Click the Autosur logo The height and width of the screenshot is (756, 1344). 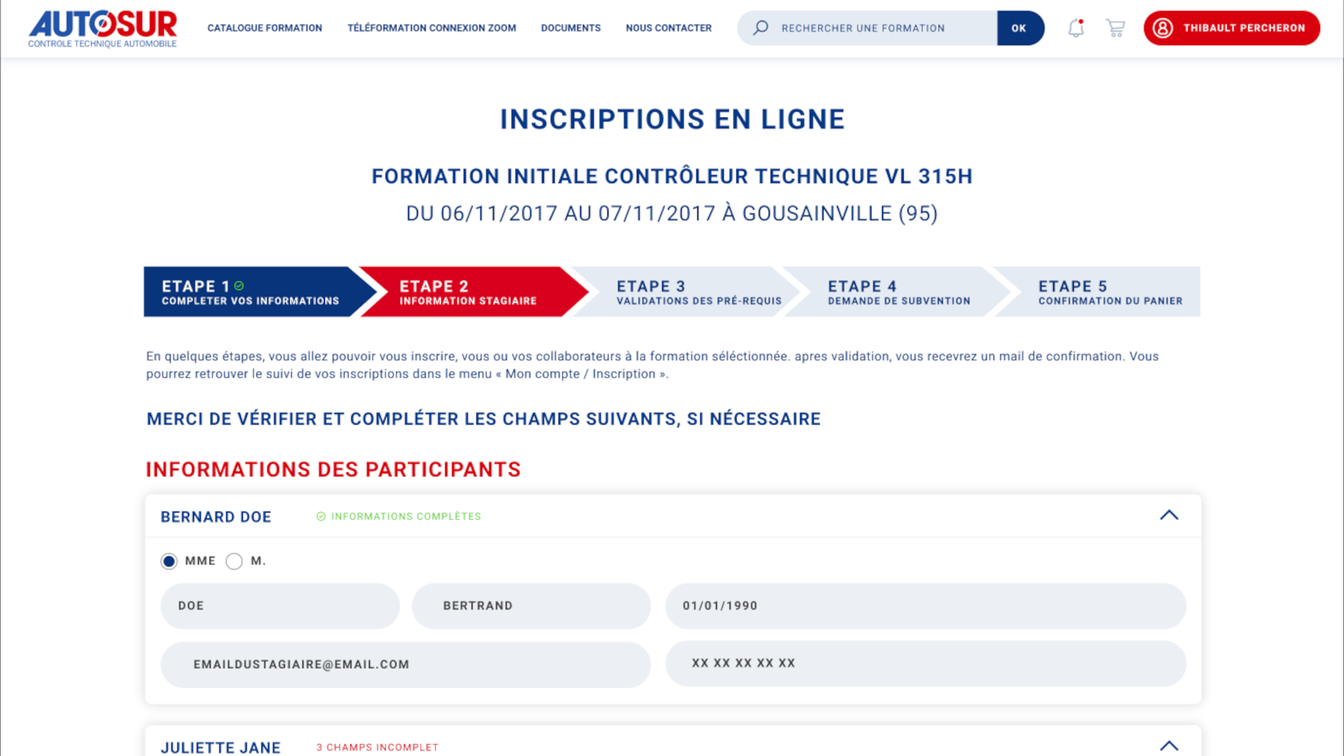click(102, 28)
